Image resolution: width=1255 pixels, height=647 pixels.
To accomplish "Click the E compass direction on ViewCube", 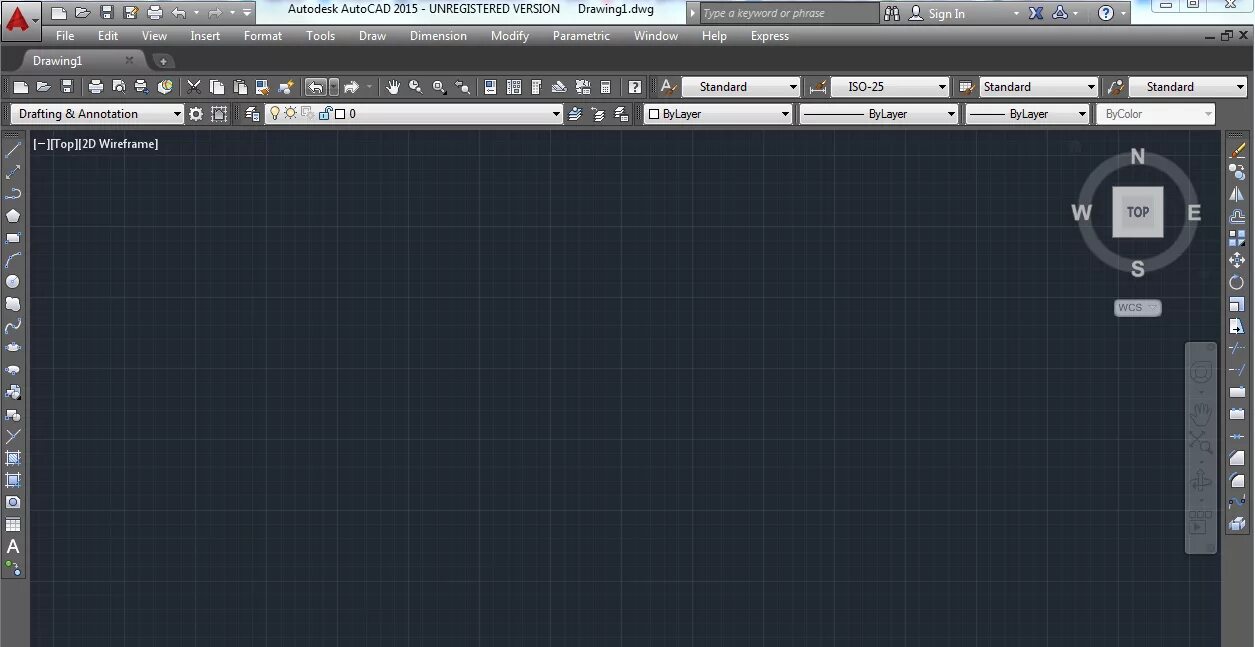I will [x=1194, y=212].
